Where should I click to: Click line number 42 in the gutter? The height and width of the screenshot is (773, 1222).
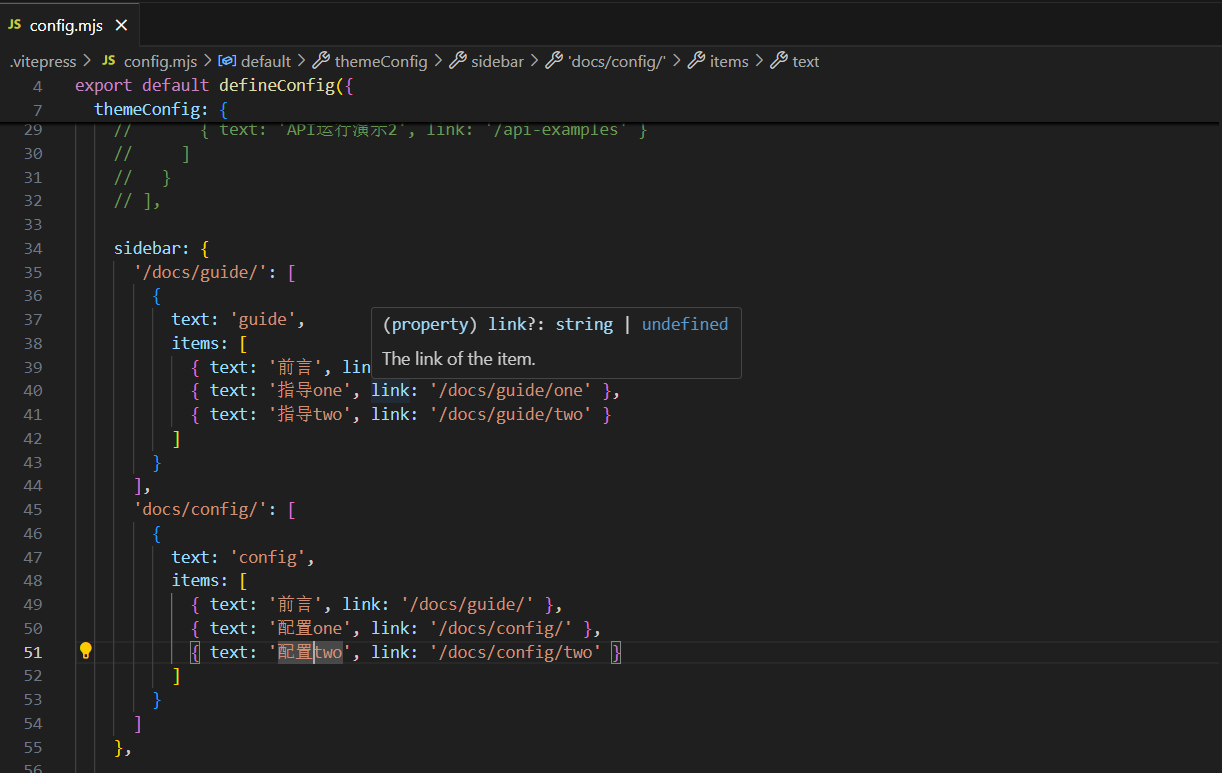(x=32, y=438)
